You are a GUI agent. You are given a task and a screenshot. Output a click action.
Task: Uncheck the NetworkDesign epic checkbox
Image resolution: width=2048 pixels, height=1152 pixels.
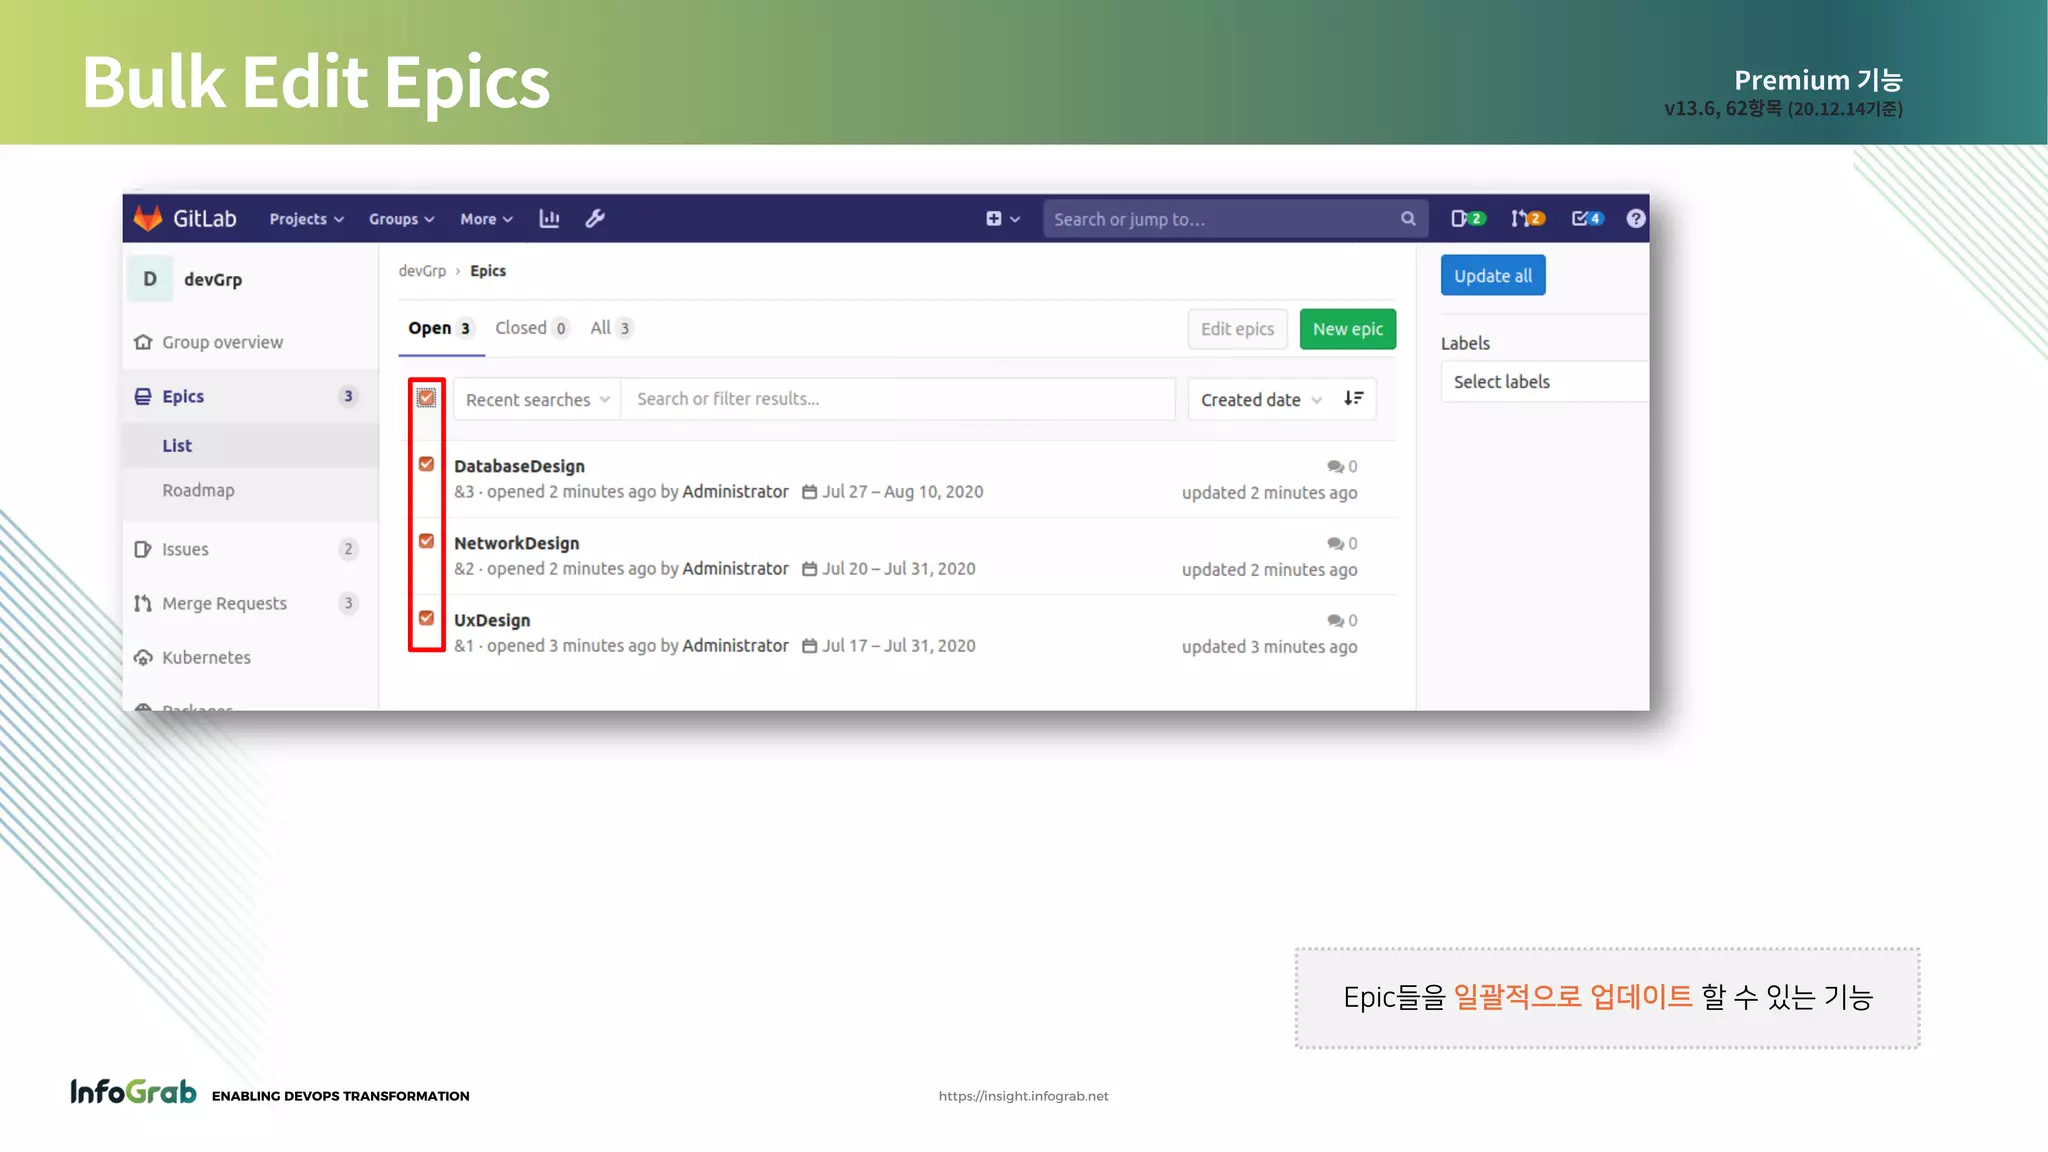pos(427,541)
